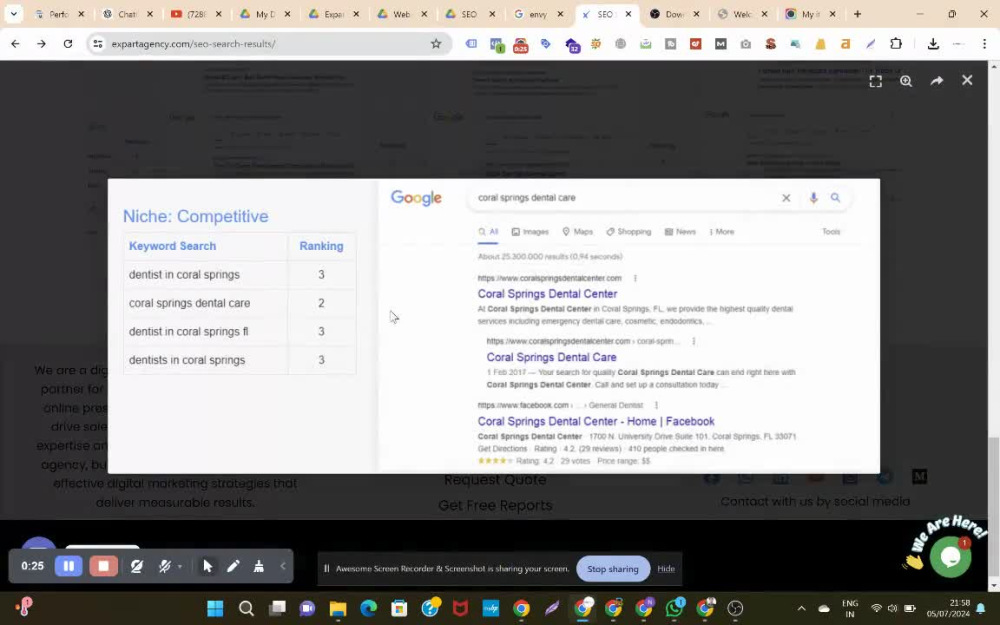Viewport: 1000px width, 625px height.
Task: Open lightbox fullscreen icon
Action: tap(876, 81)
